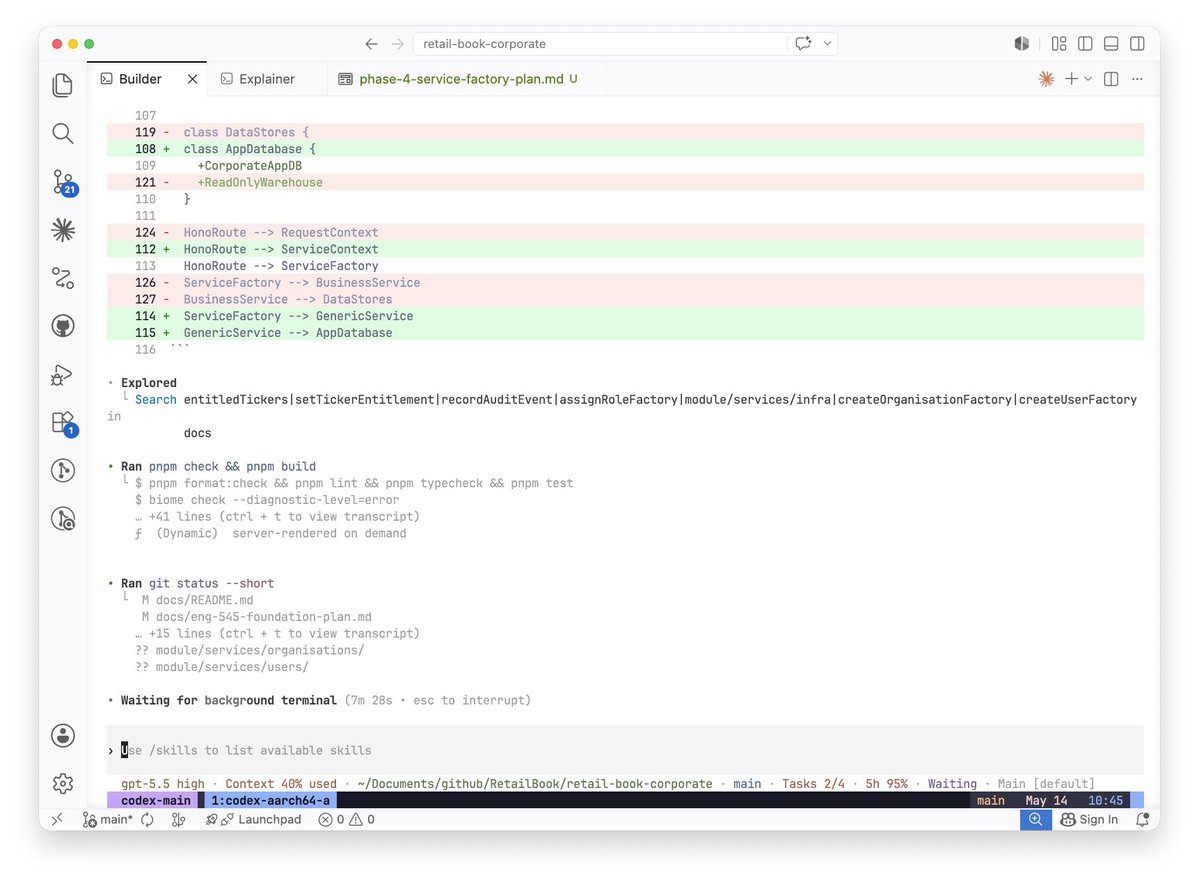Open notifications bell icon
Screen dimensions: 1199x882
click(x=1142, y=819)
